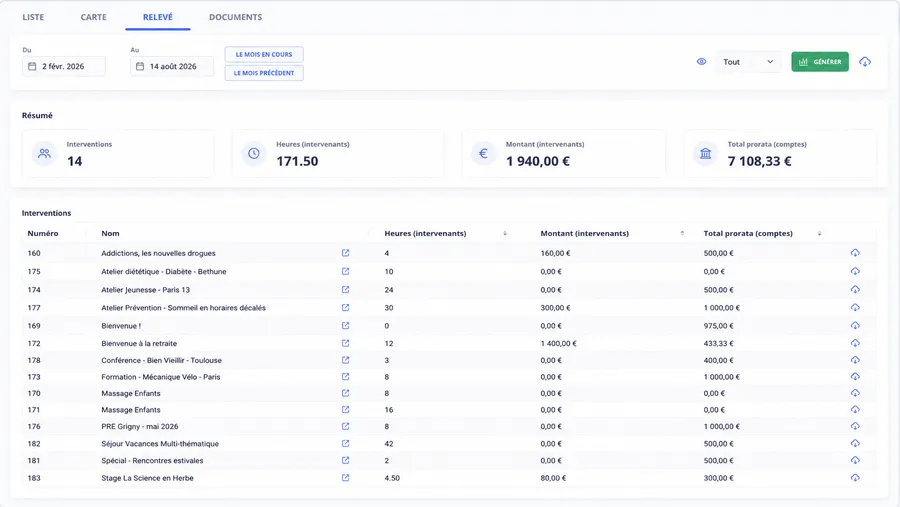Viewport: 900px width, 507px height.
Task: Download statement for intervention 183
Action: 855,478
